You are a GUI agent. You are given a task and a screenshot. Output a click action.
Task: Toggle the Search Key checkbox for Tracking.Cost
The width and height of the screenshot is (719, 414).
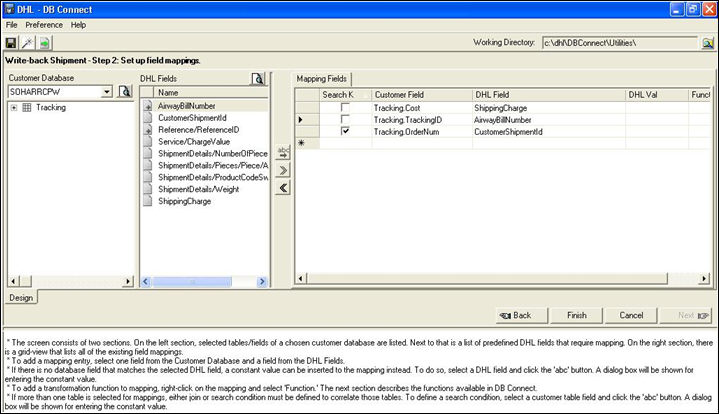345,108
